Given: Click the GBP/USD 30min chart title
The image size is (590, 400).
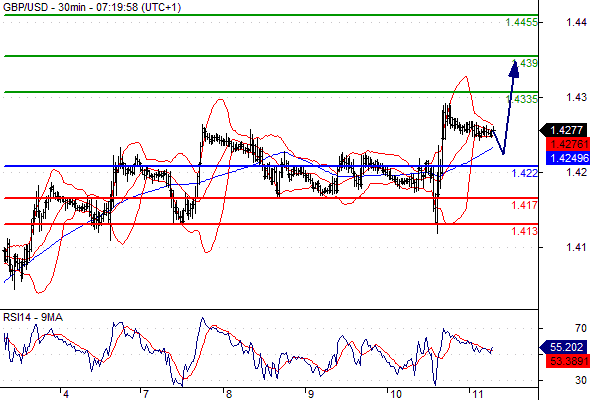Looking at the screenshot, I should tap(92, 7).
